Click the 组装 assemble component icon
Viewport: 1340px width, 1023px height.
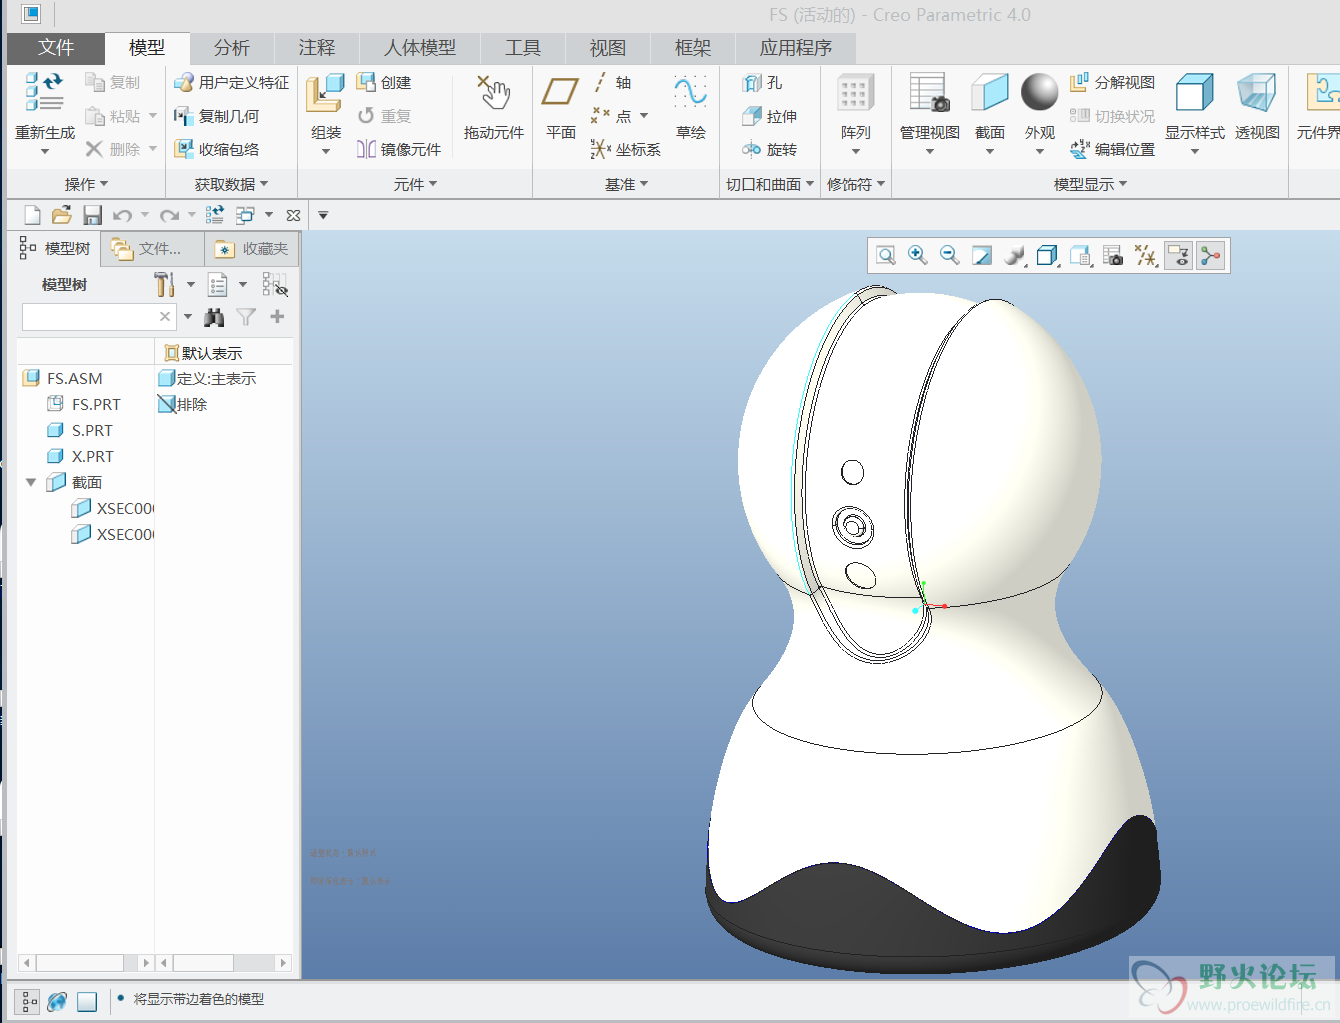point(325,93)
